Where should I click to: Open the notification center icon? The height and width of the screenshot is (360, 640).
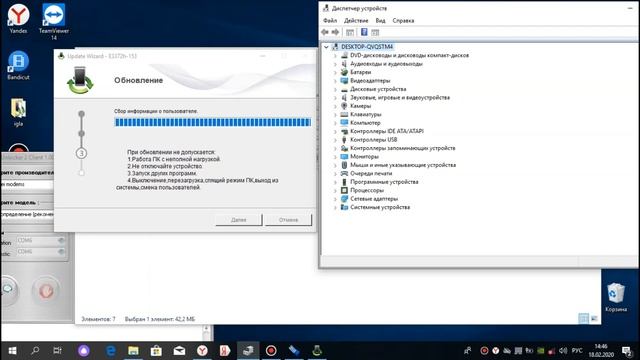[627, 351]
